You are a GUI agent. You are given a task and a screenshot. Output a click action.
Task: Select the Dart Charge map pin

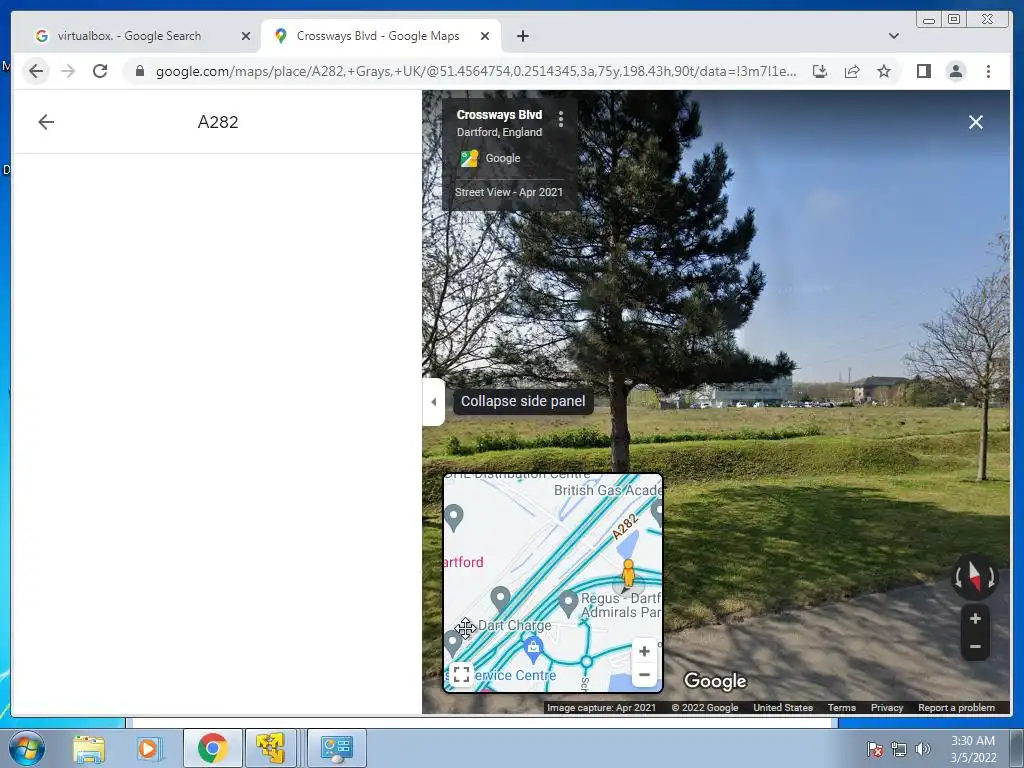tap(500, 599)
